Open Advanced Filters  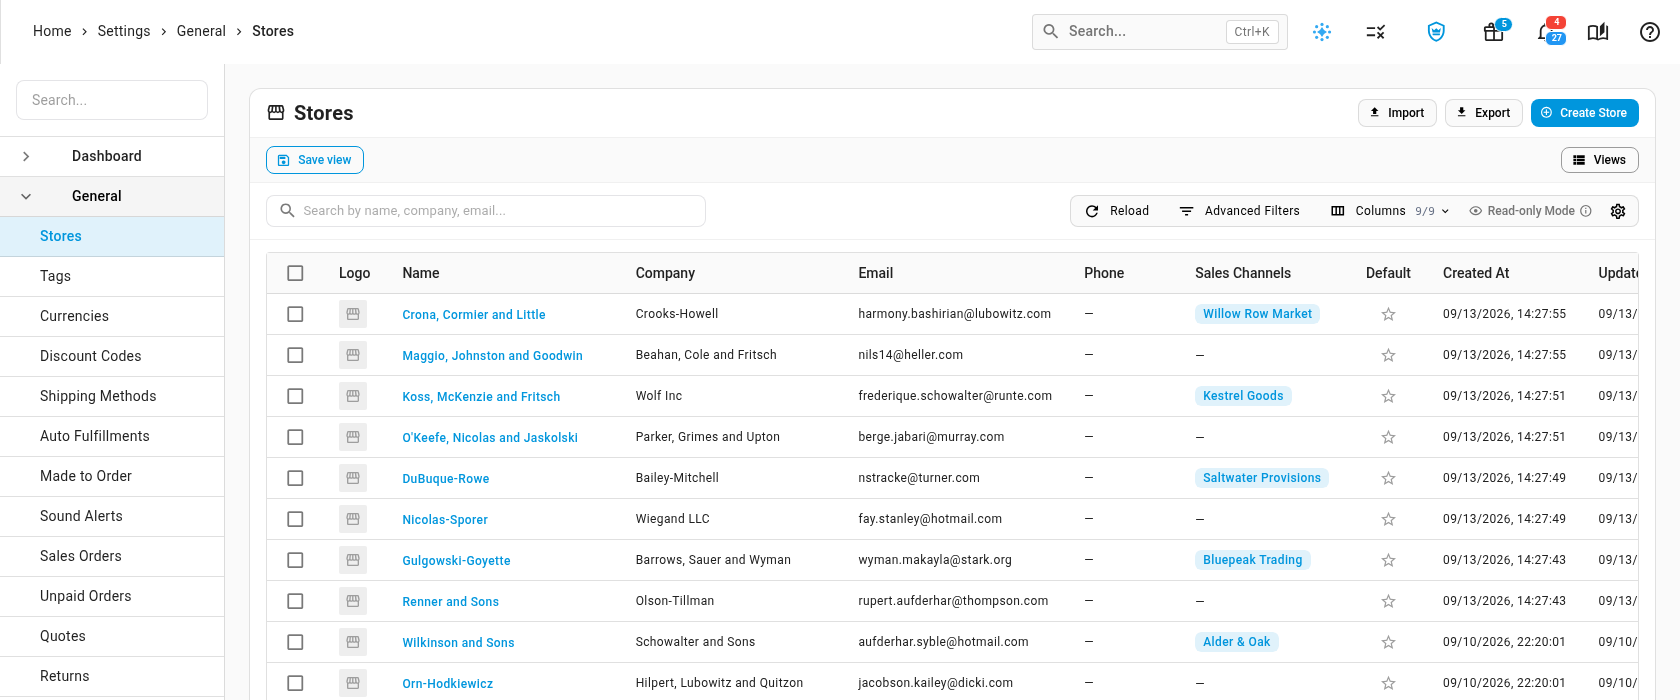click(x=1240, y=211)
